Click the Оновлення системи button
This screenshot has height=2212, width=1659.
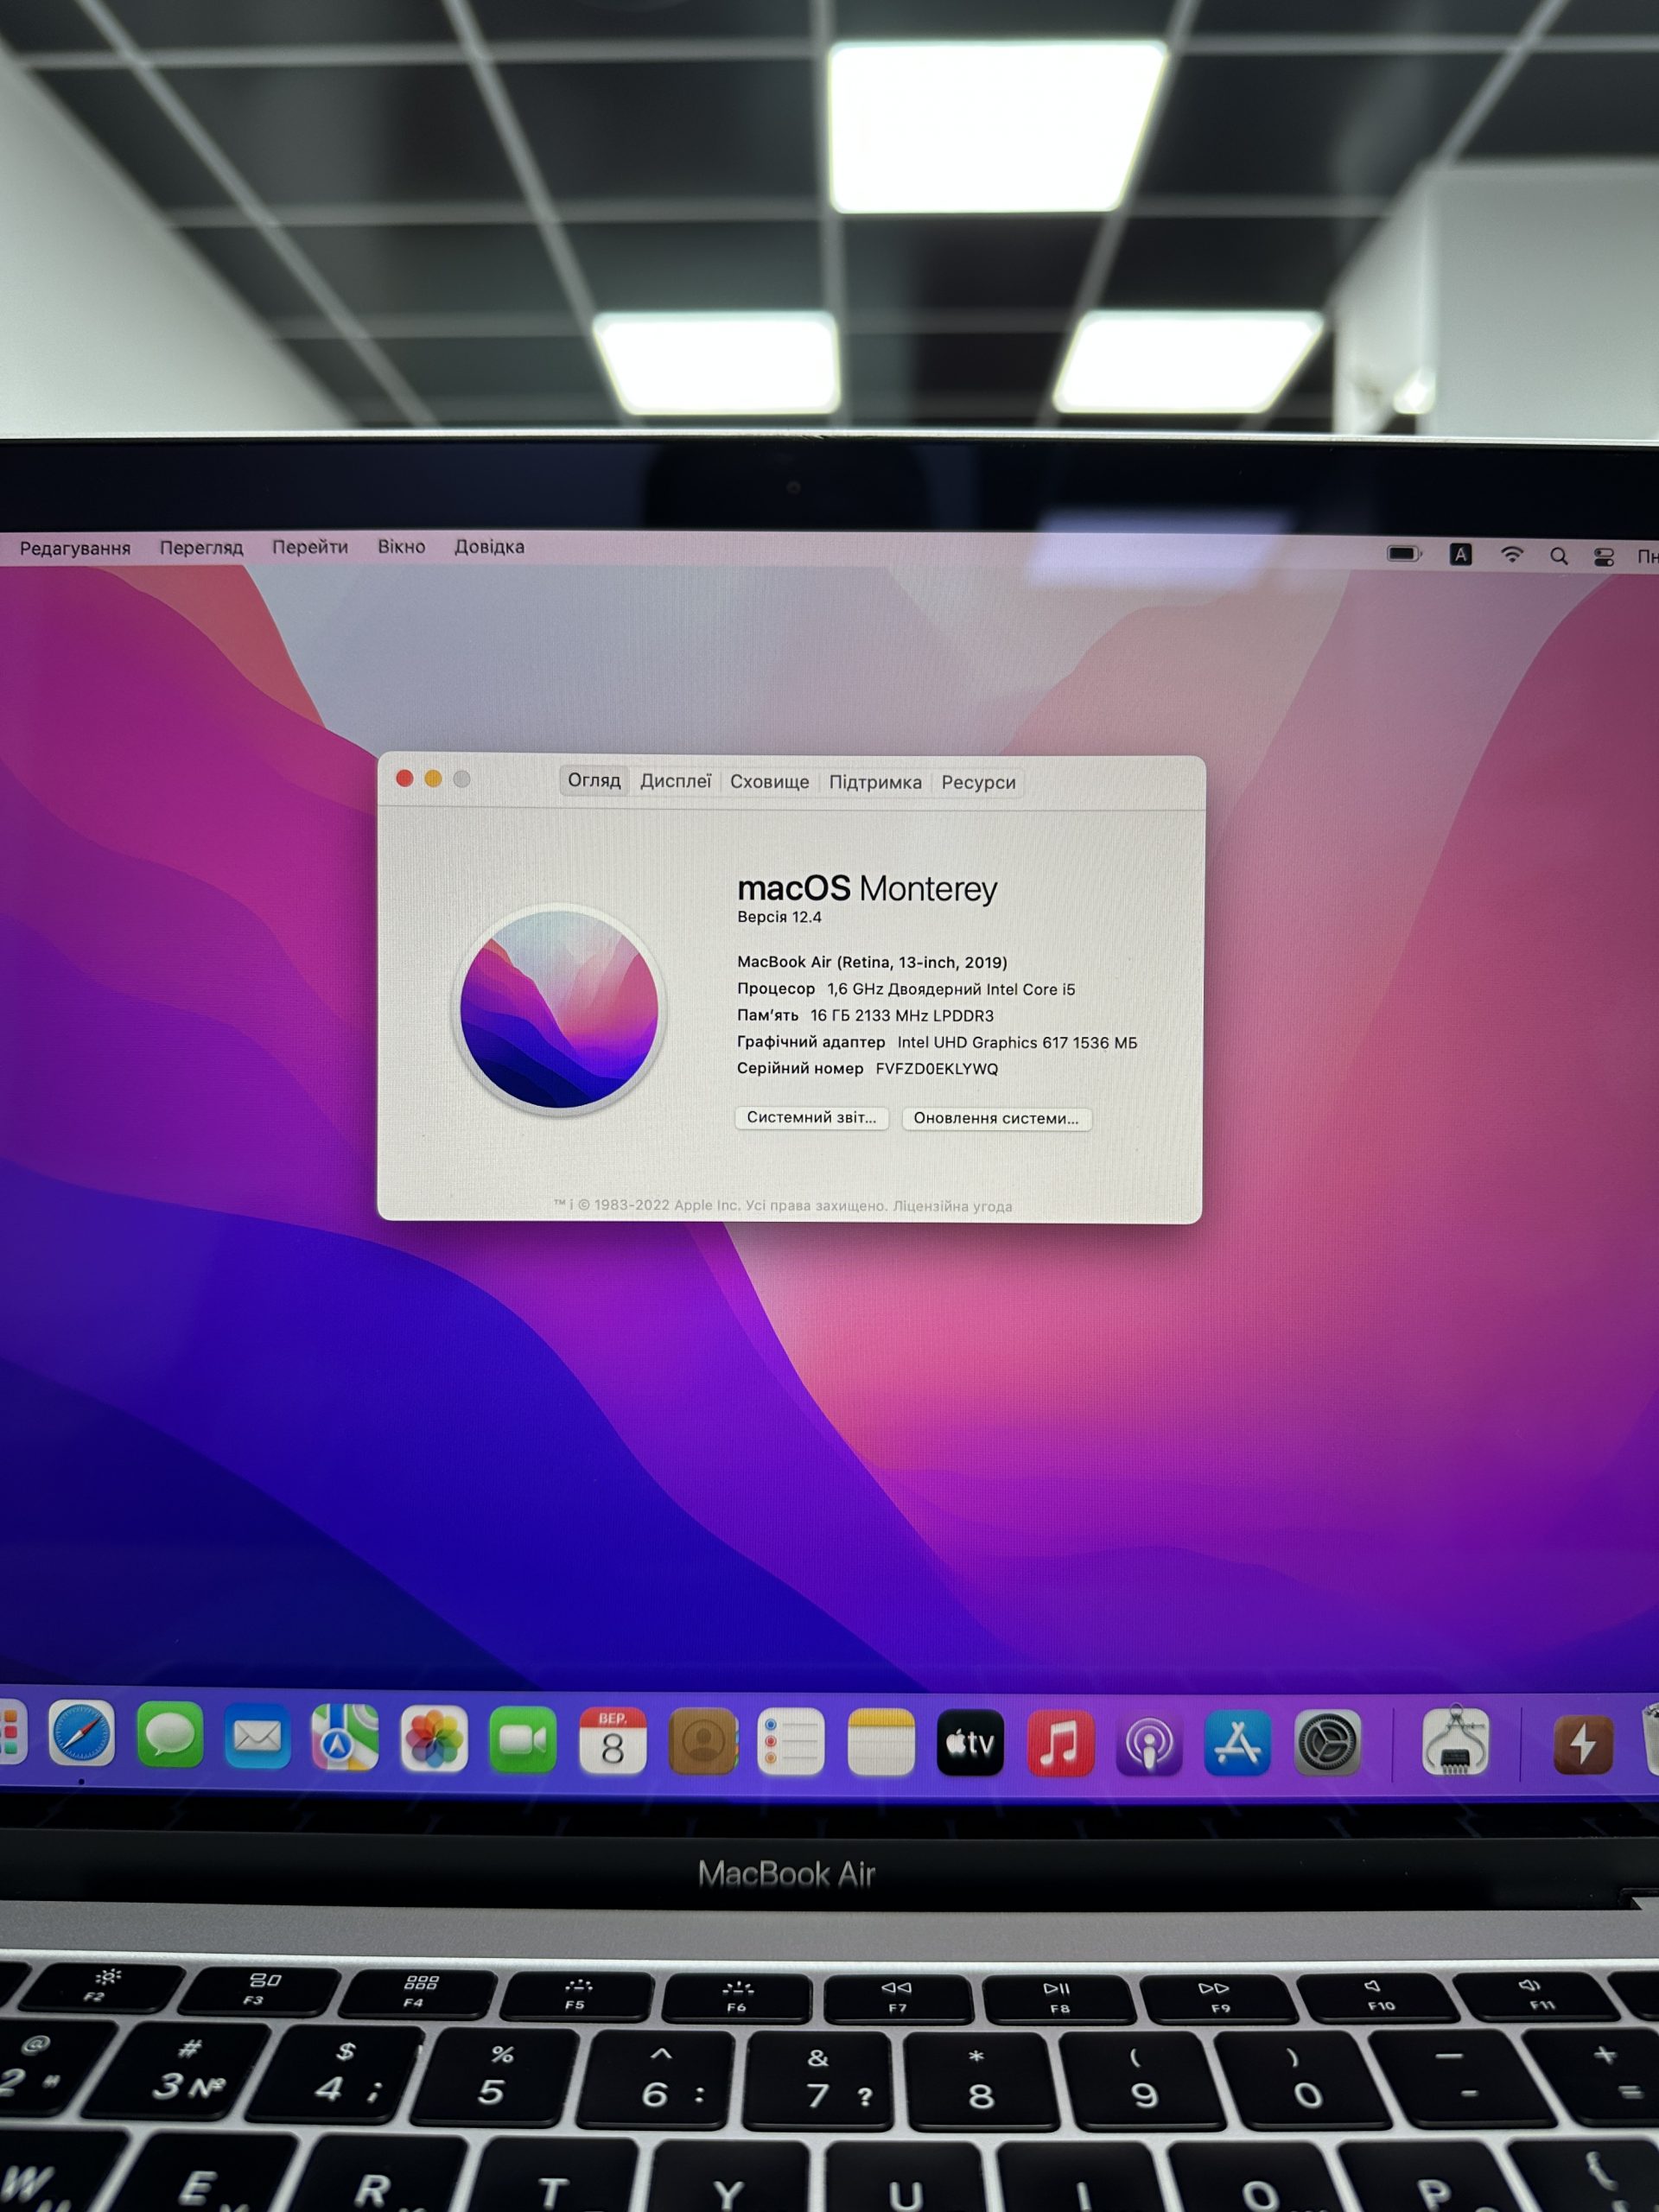point(996,1118)
